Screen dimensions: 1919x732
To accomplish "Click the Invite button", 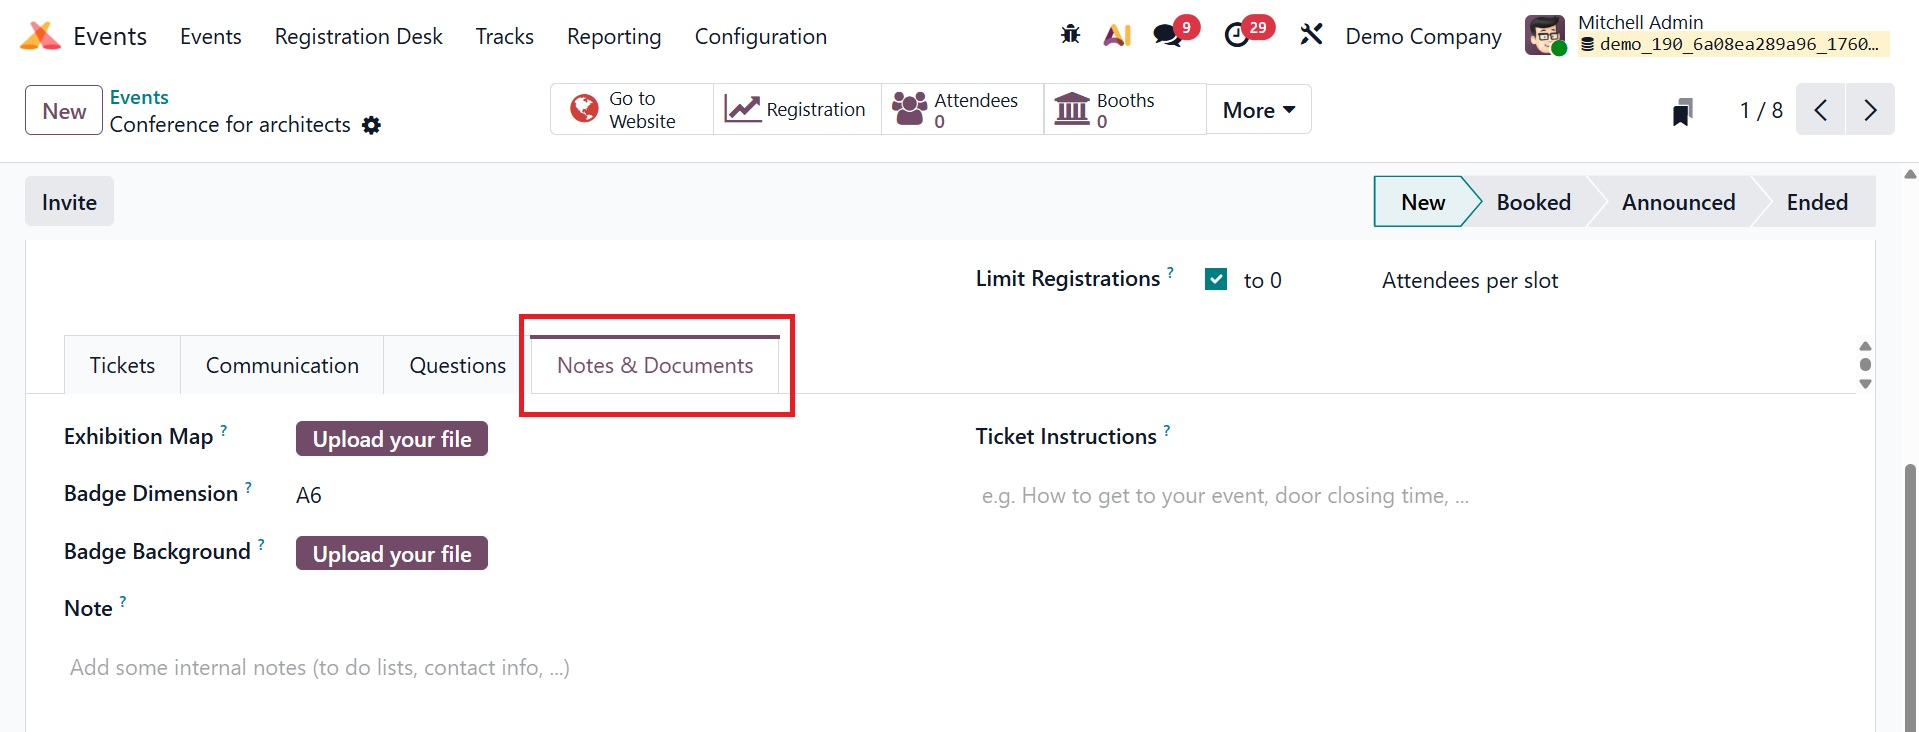I will coord(69,202).
